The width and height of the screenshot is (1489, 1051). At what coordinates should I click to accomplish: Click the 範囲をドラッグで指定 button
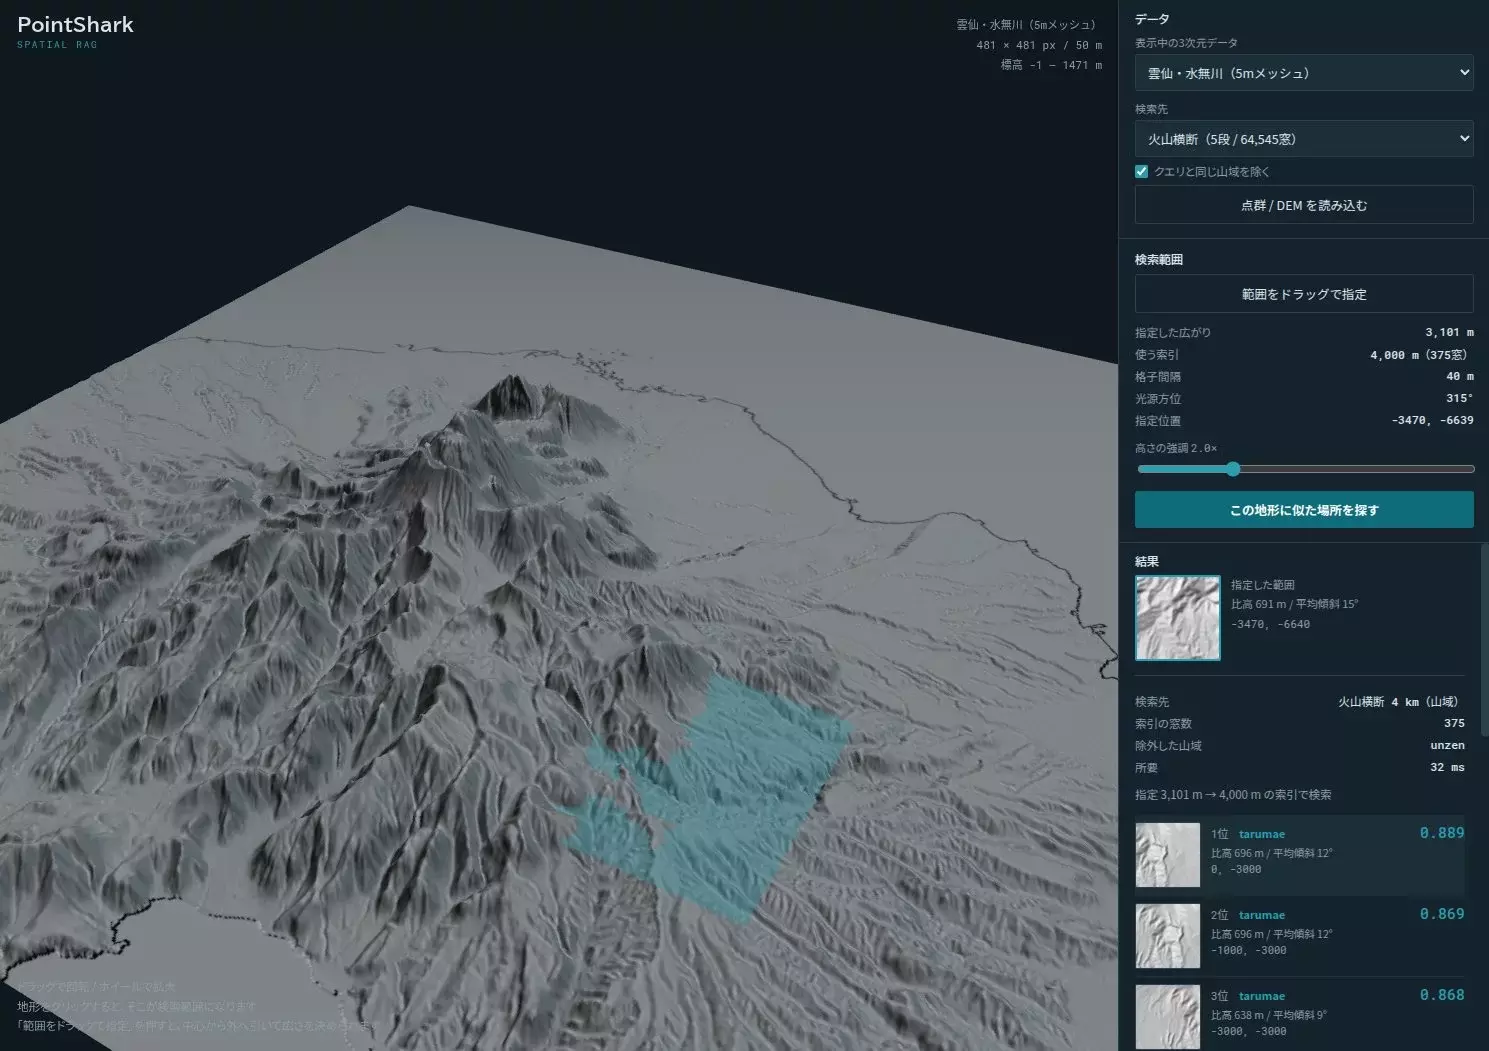tap(1303, 294)
